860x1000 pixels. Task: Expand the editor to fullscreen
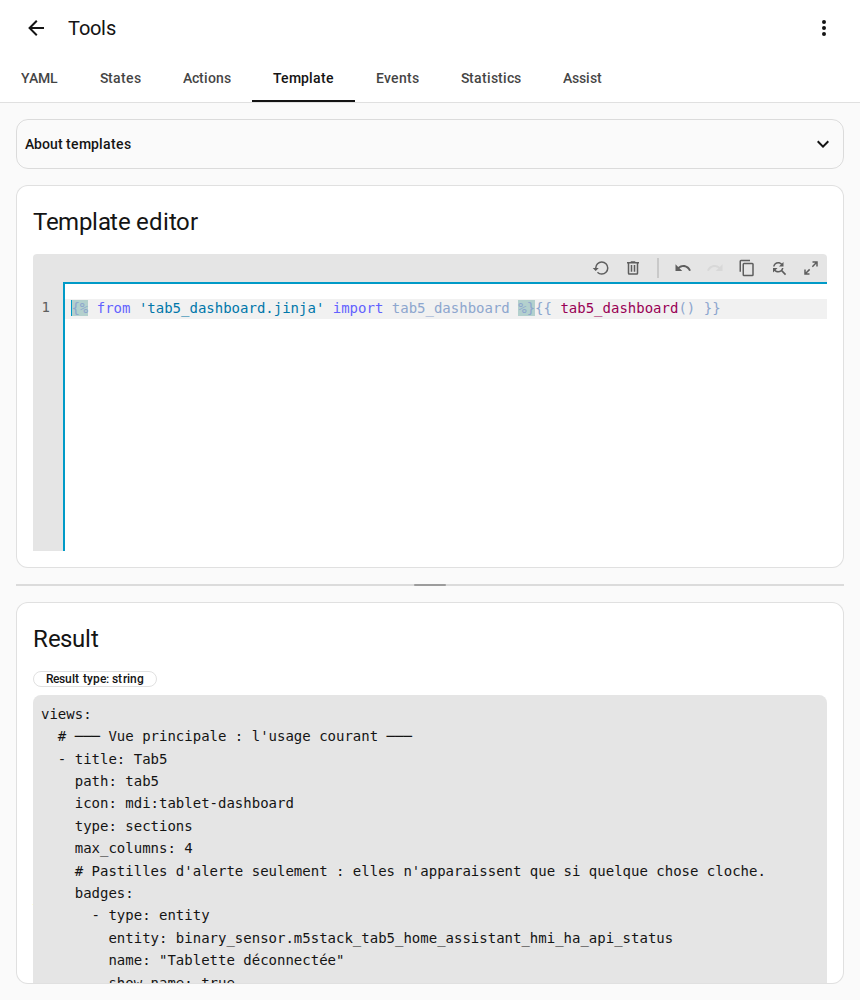[x=811, y=268]
